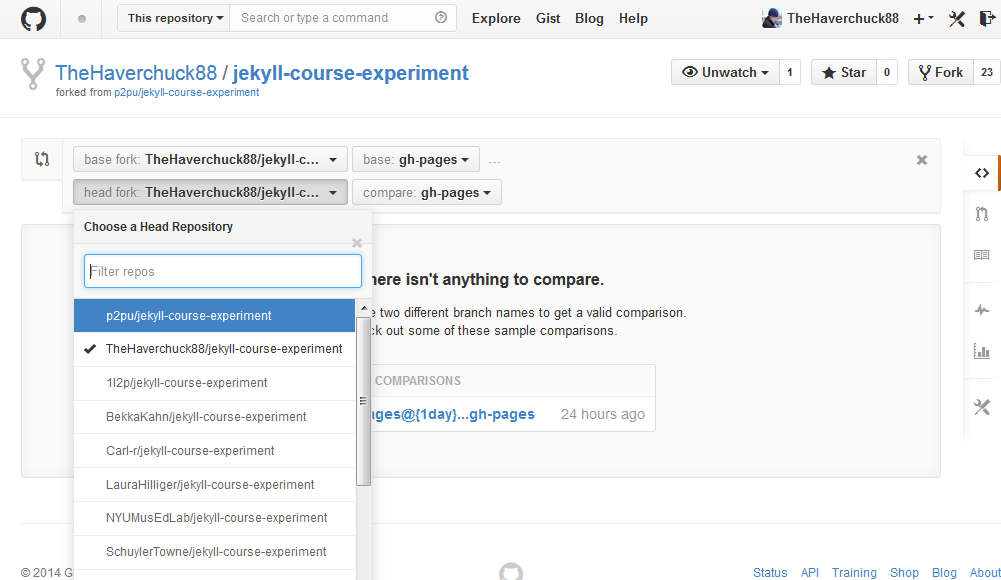
Task: Unwatch this repository dropdown button
Action: (x=725, y=72)
